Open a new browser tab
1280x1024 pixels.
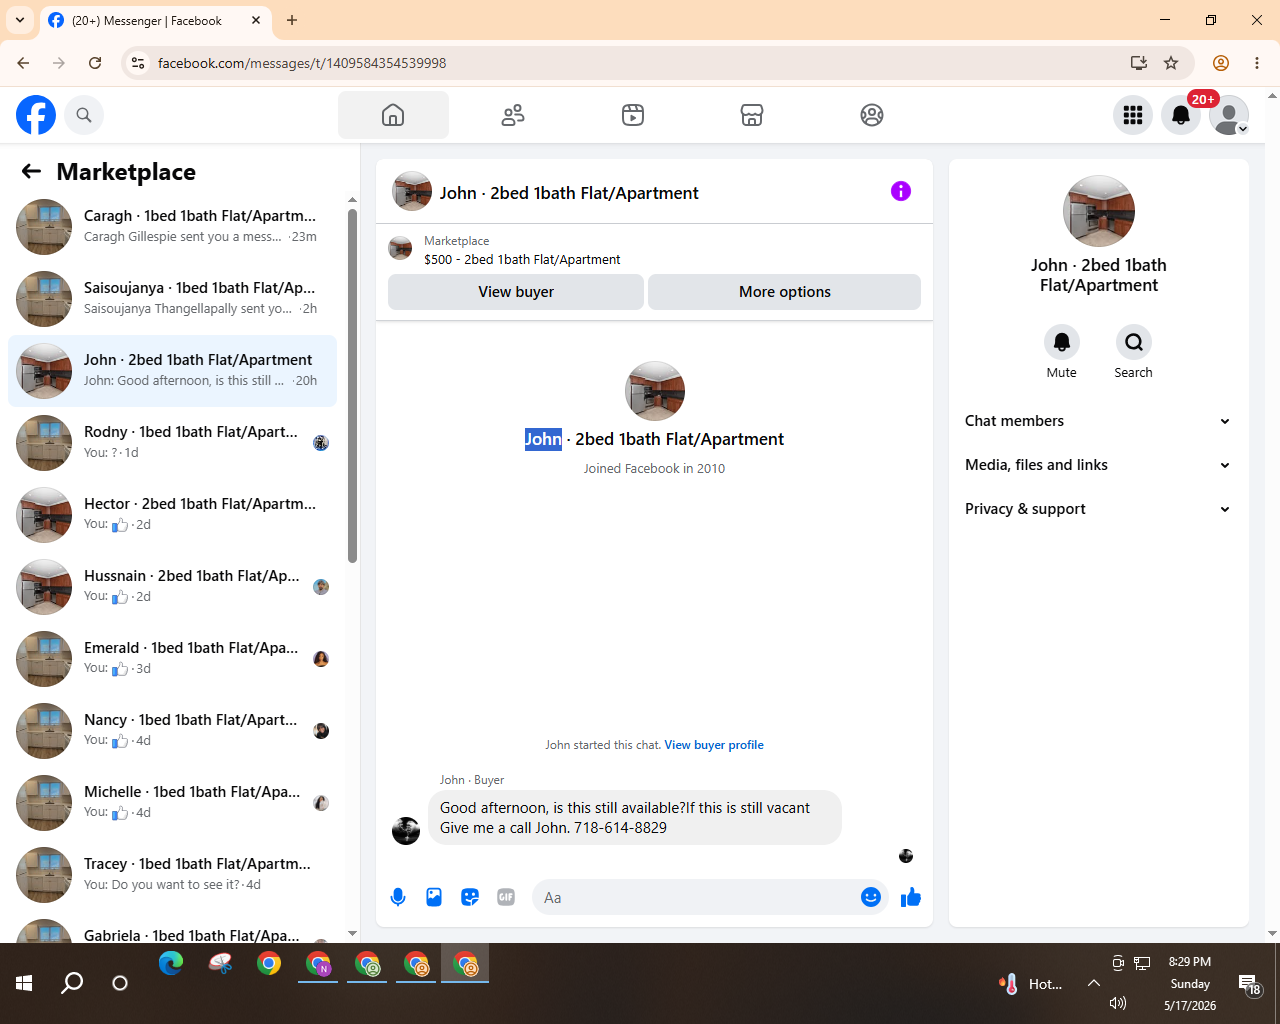tap(292, 20)
